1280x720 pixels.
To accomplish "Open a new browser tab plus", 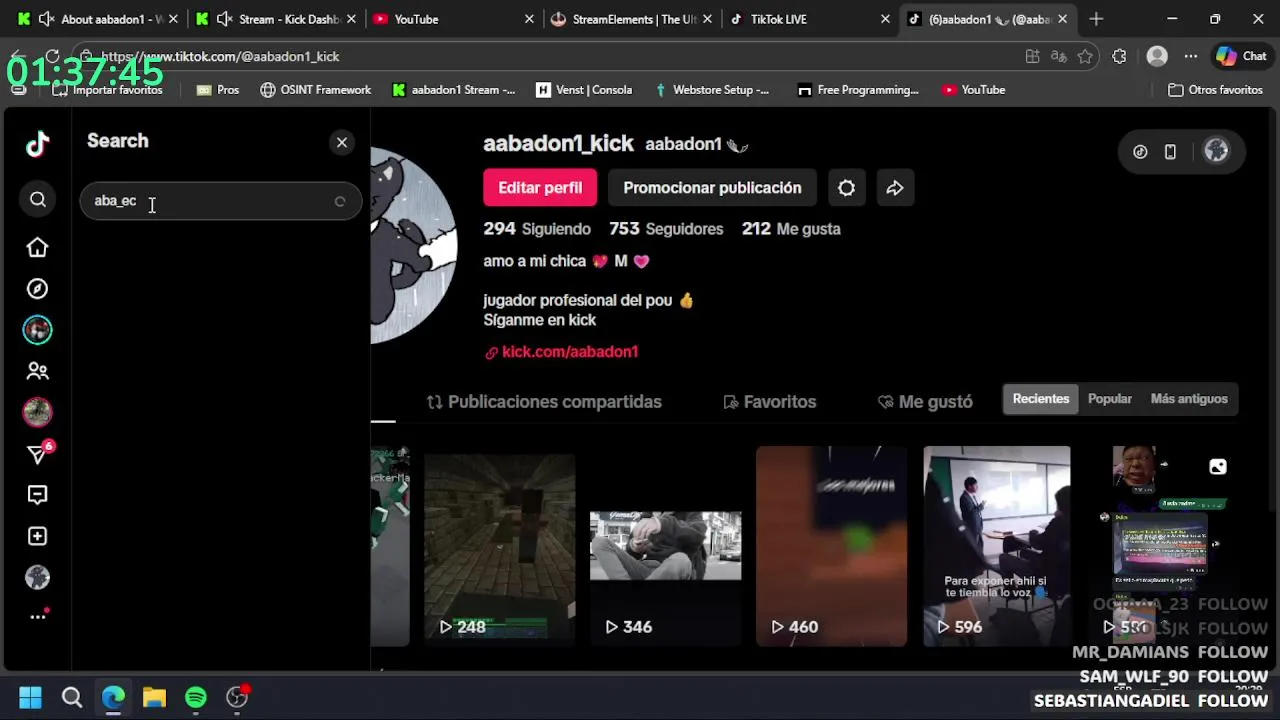I will [1096, 19].
